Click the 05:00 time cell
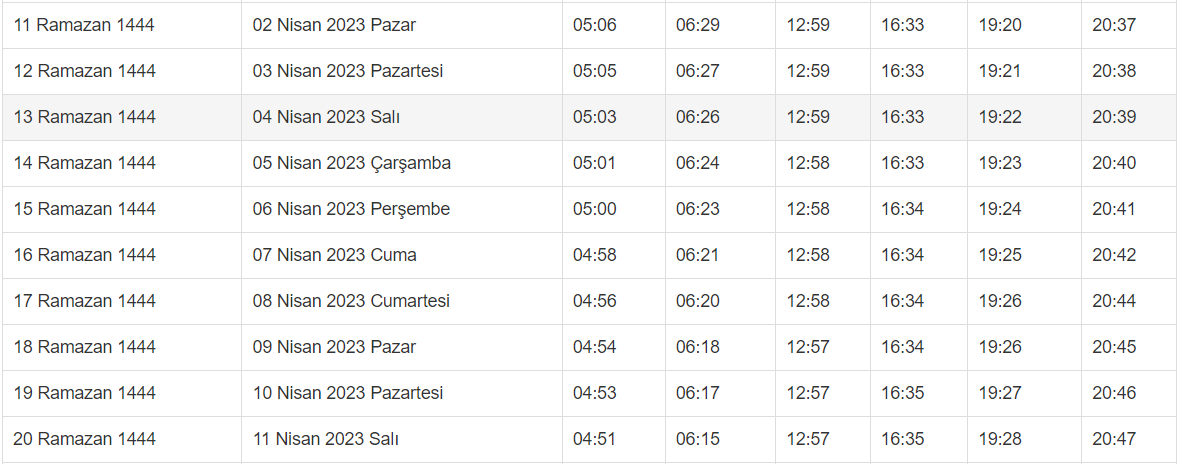This screenshot has height=464, width=1179. coord(594,209)
